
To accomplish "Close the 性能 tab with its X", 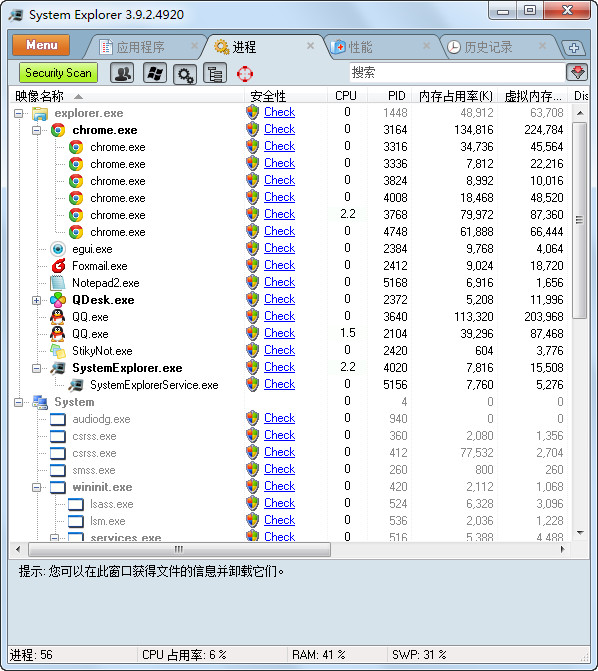I will (x=426, y=45).
